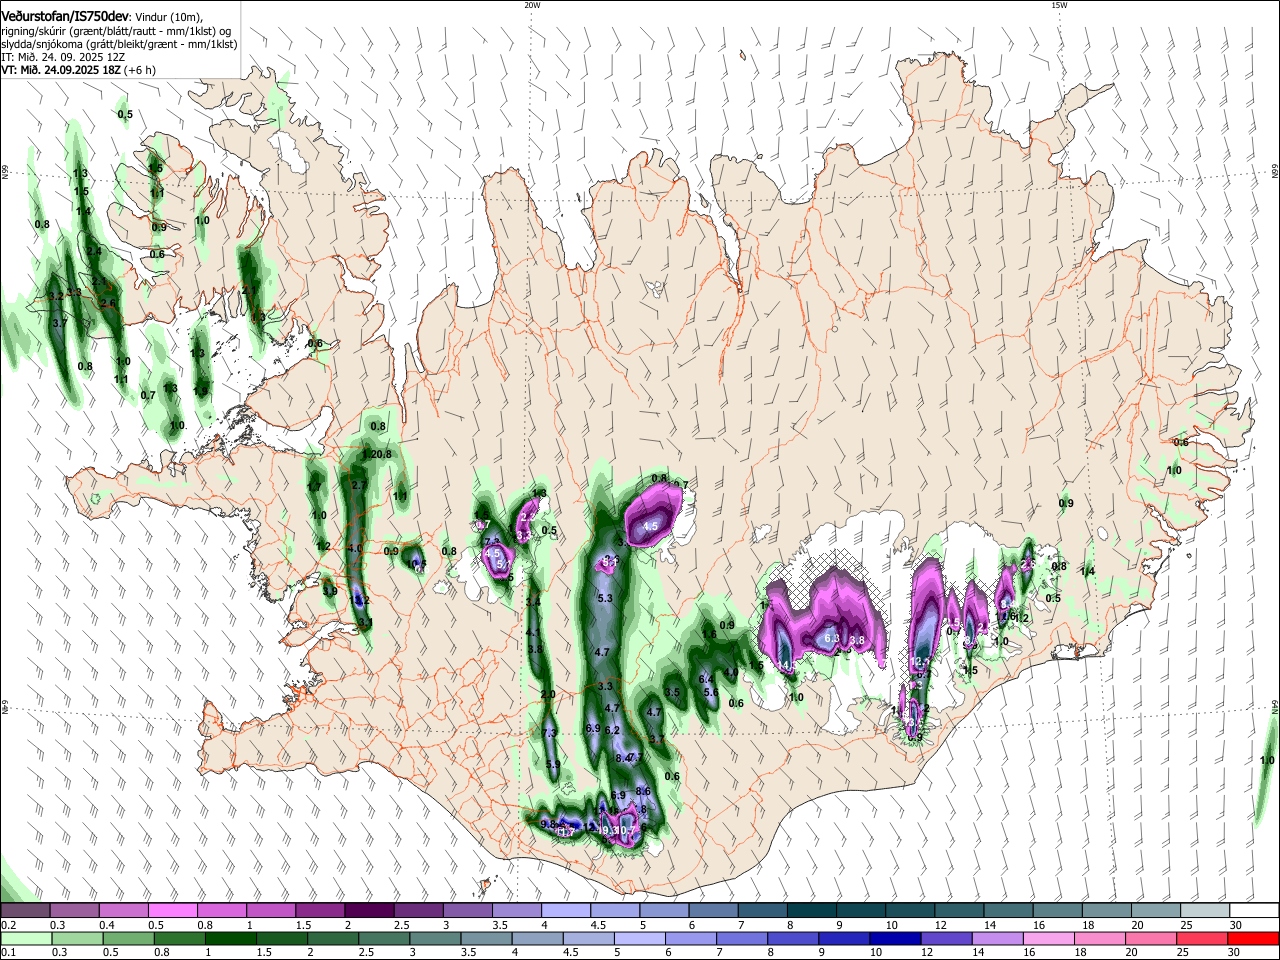The image size is (1280, 960).
Task: Pick the snow legend swatch between 1.5 and 2
Action: 321,911
